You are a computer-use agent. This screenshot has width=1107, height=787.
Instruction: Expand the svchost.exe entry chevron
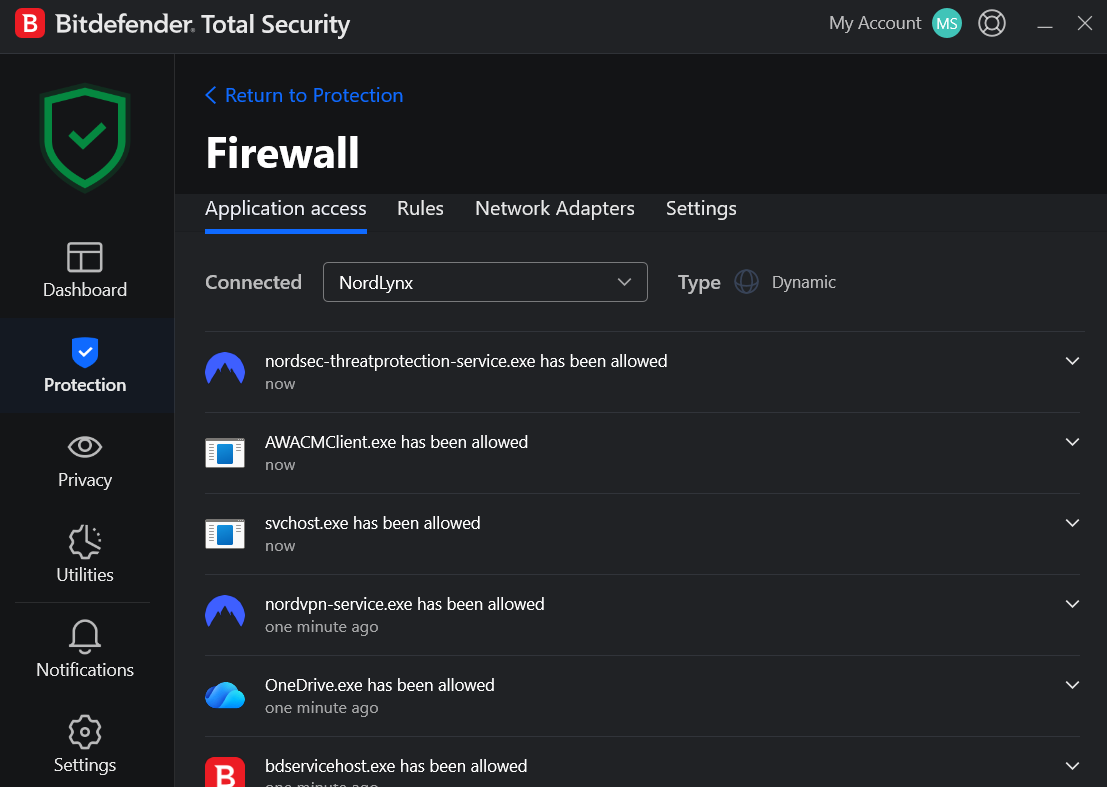1072,523
